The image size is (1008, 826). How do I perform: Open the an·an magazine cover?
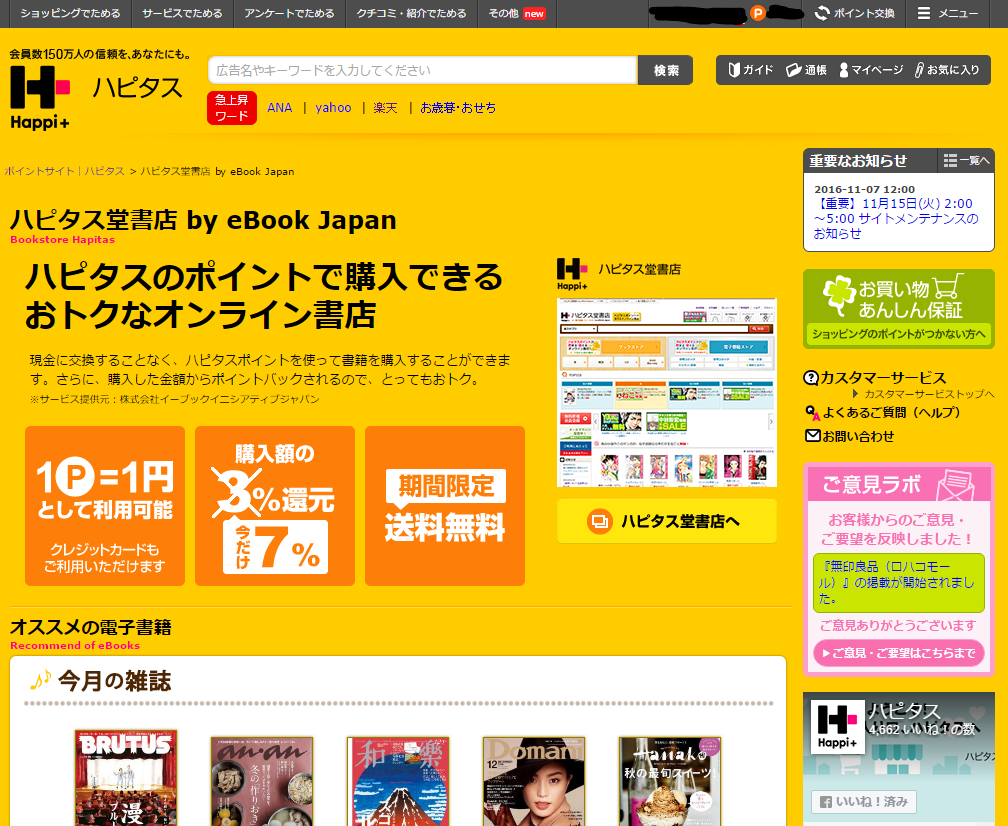pos(262,781)
